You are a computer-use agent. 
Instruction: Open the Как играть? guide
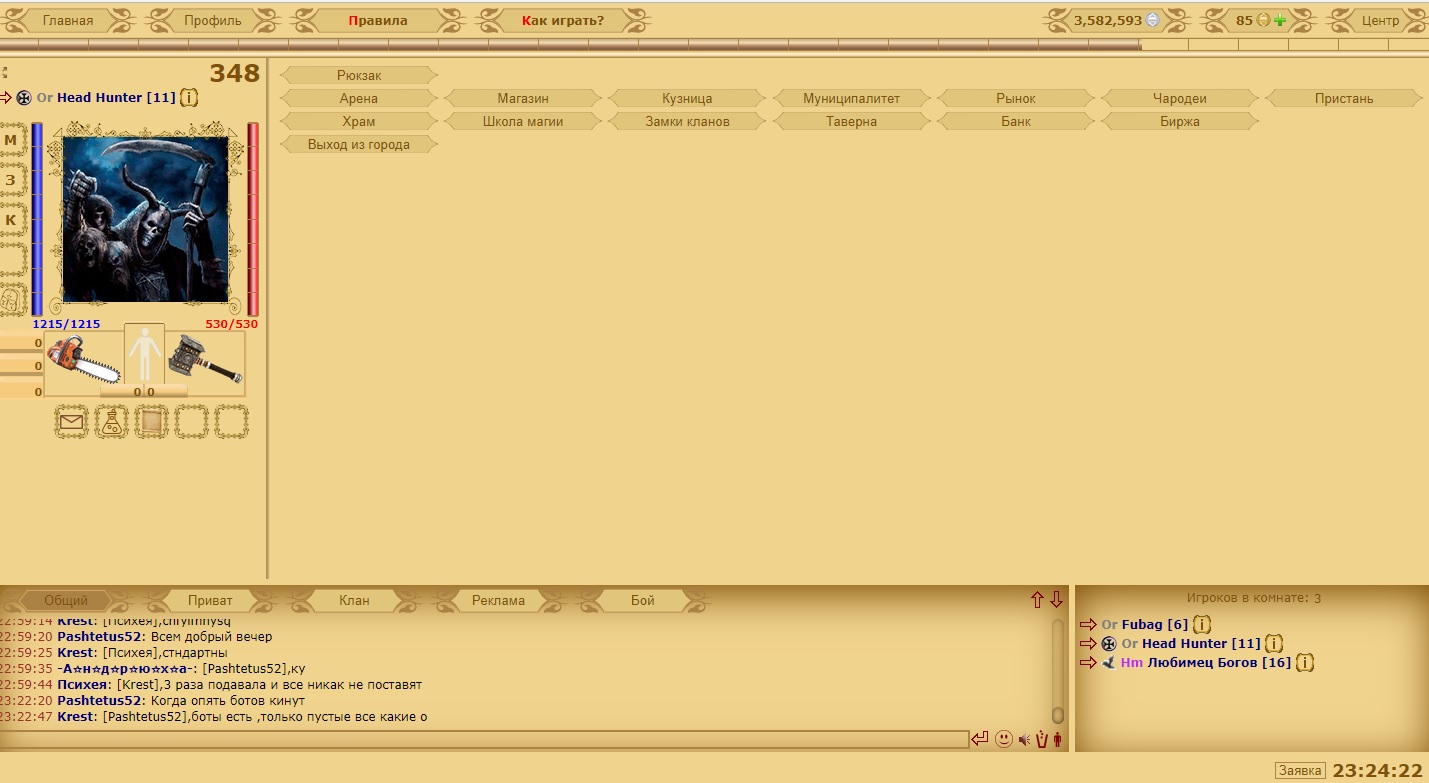click(x=563, y=20)
